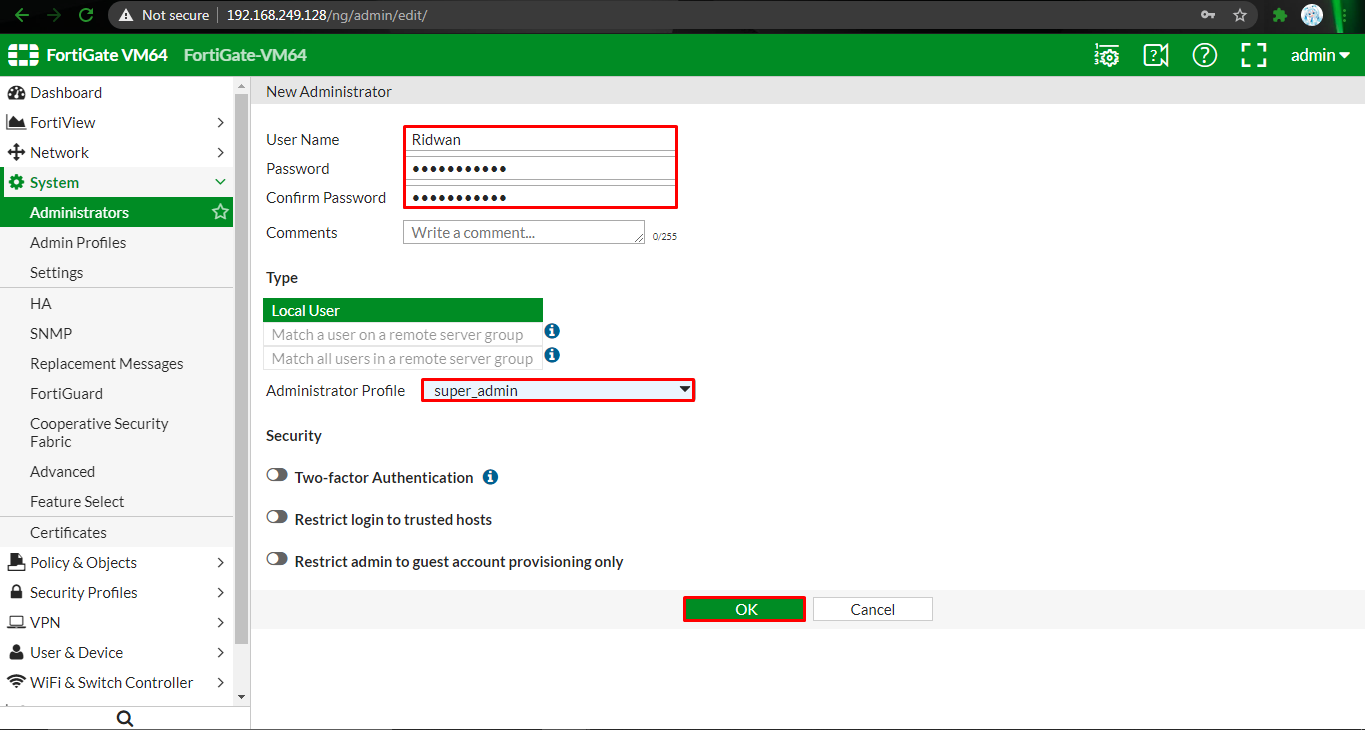The height and width of the screenshot is (730, 1365).
Task: Click the FortiGate VM64 logo
Action: pos(88,55)
